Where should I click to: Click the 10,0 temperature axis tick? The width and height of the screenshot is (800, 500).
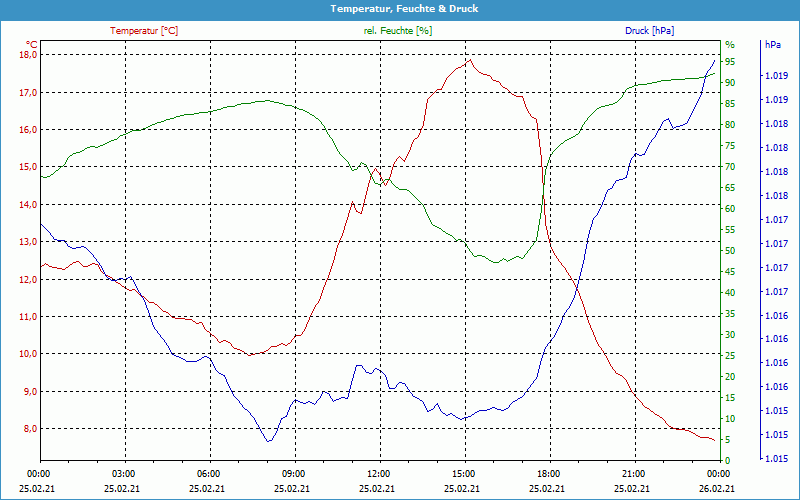point(29,354)
